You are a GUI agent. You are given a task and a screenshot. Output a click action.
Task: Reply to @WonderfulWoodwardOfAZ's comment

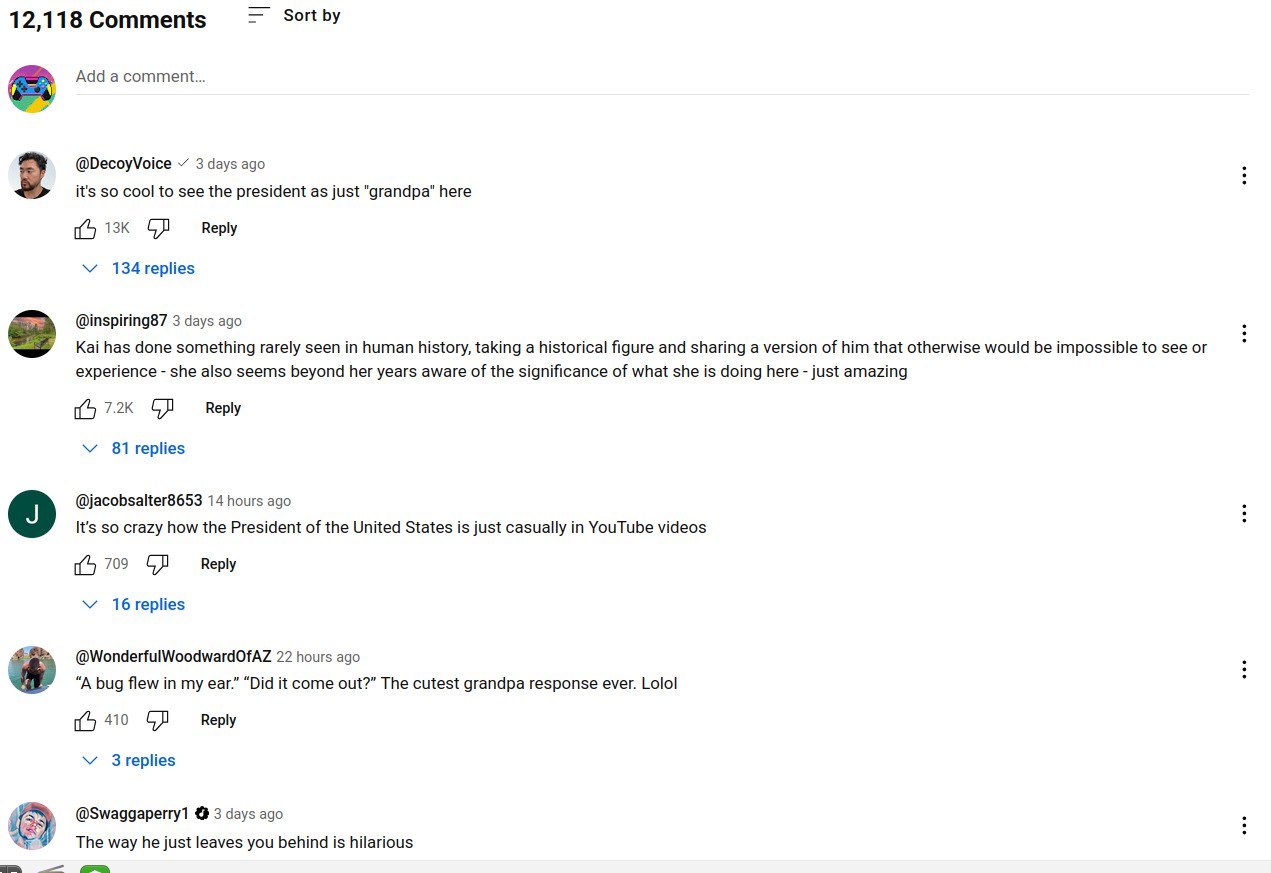pyautogui.click(x=218, y=720)
